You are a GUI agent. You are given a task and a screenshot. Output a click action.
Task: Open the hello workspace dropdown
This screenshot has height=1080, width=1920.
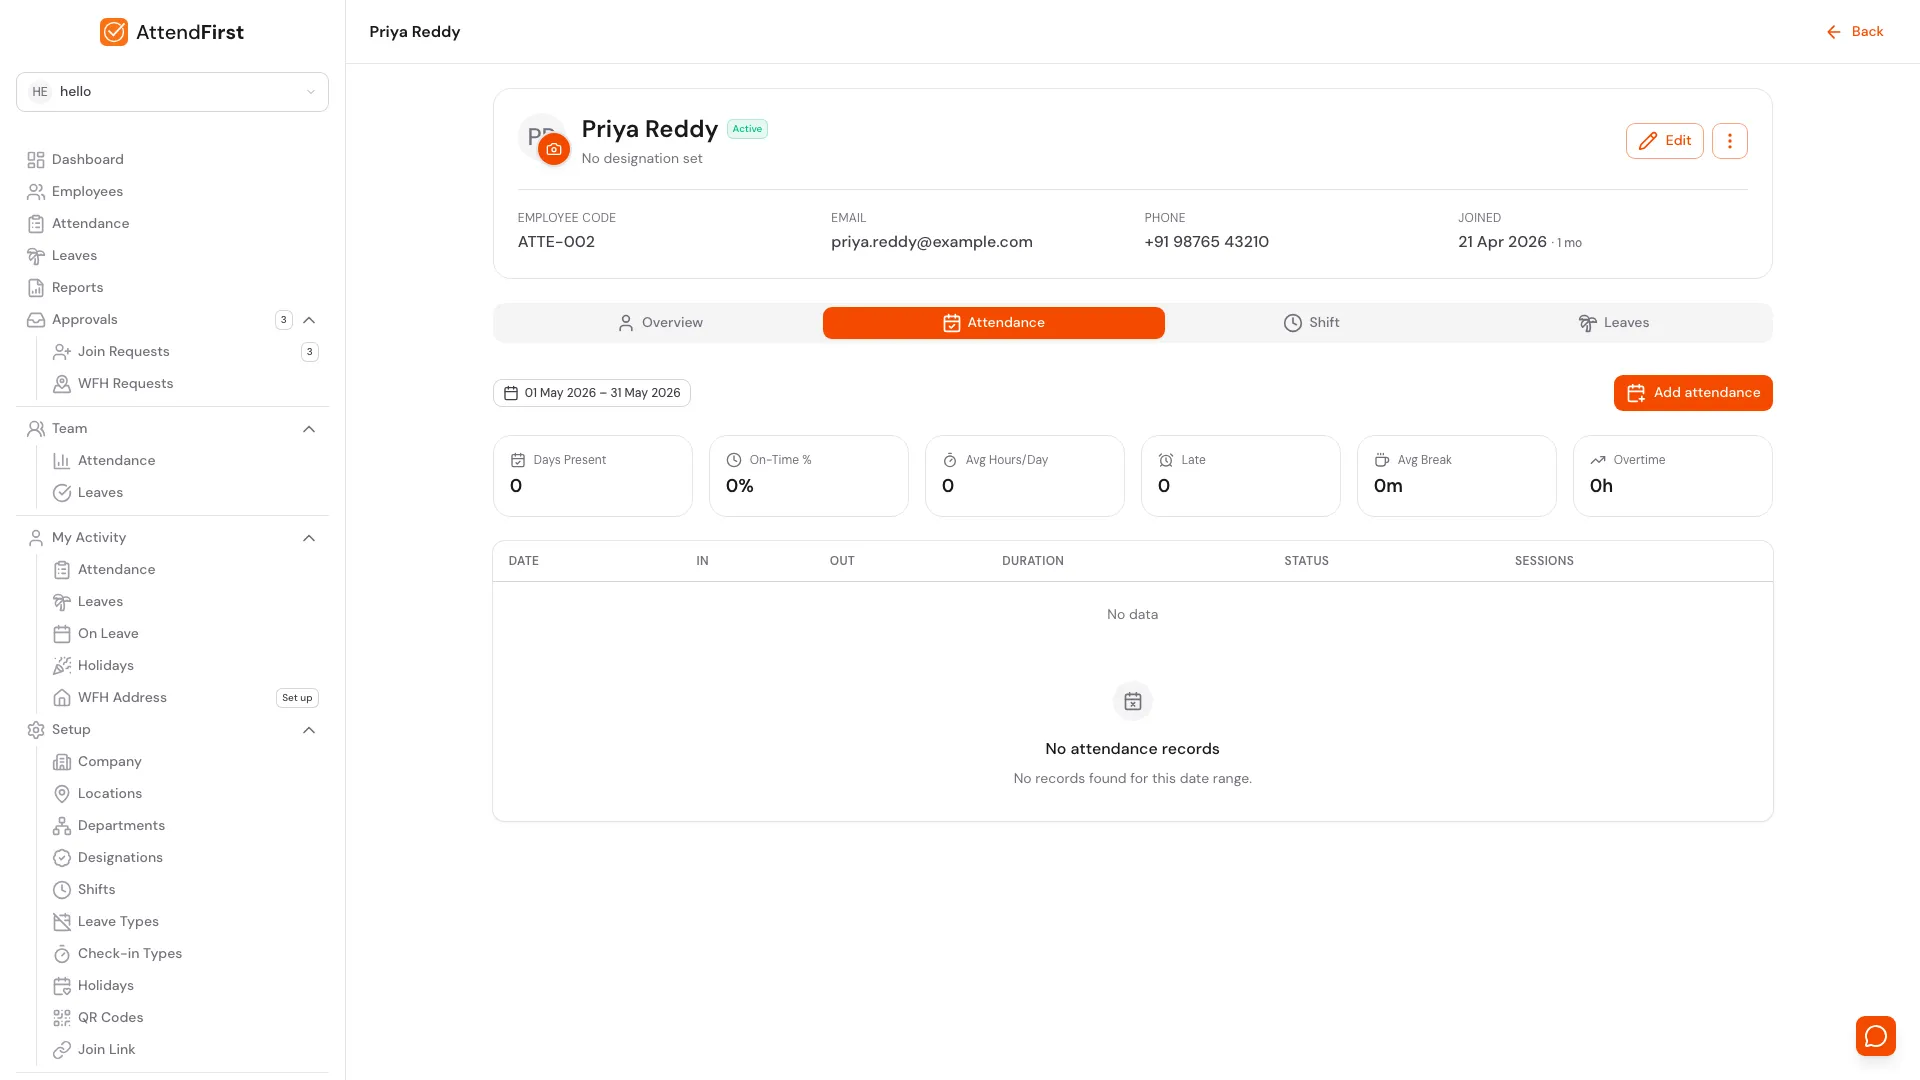coord(172,92)
